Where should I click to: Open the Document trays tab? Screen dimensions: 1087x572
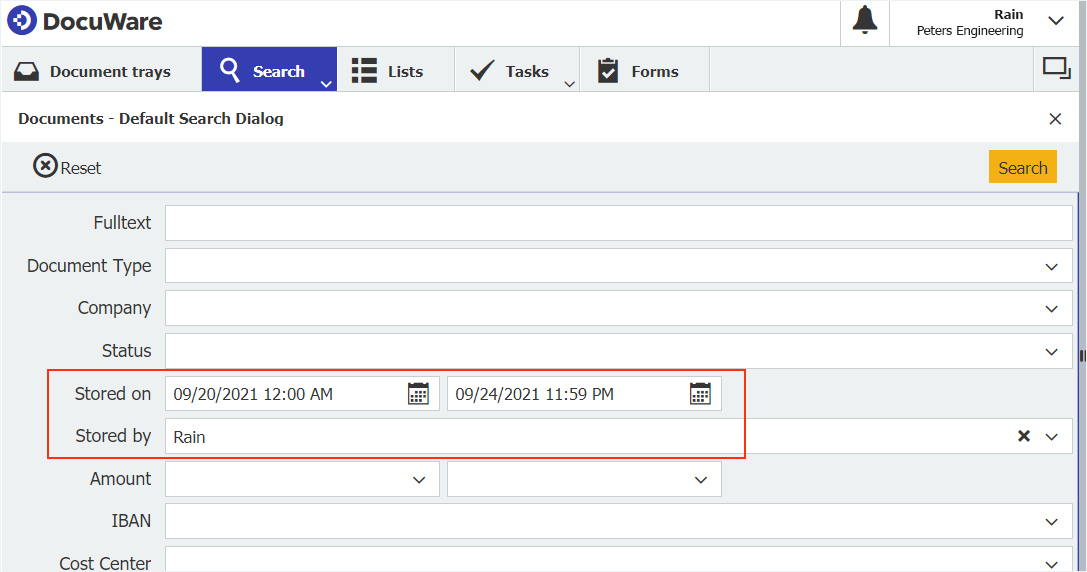[93, 71]
